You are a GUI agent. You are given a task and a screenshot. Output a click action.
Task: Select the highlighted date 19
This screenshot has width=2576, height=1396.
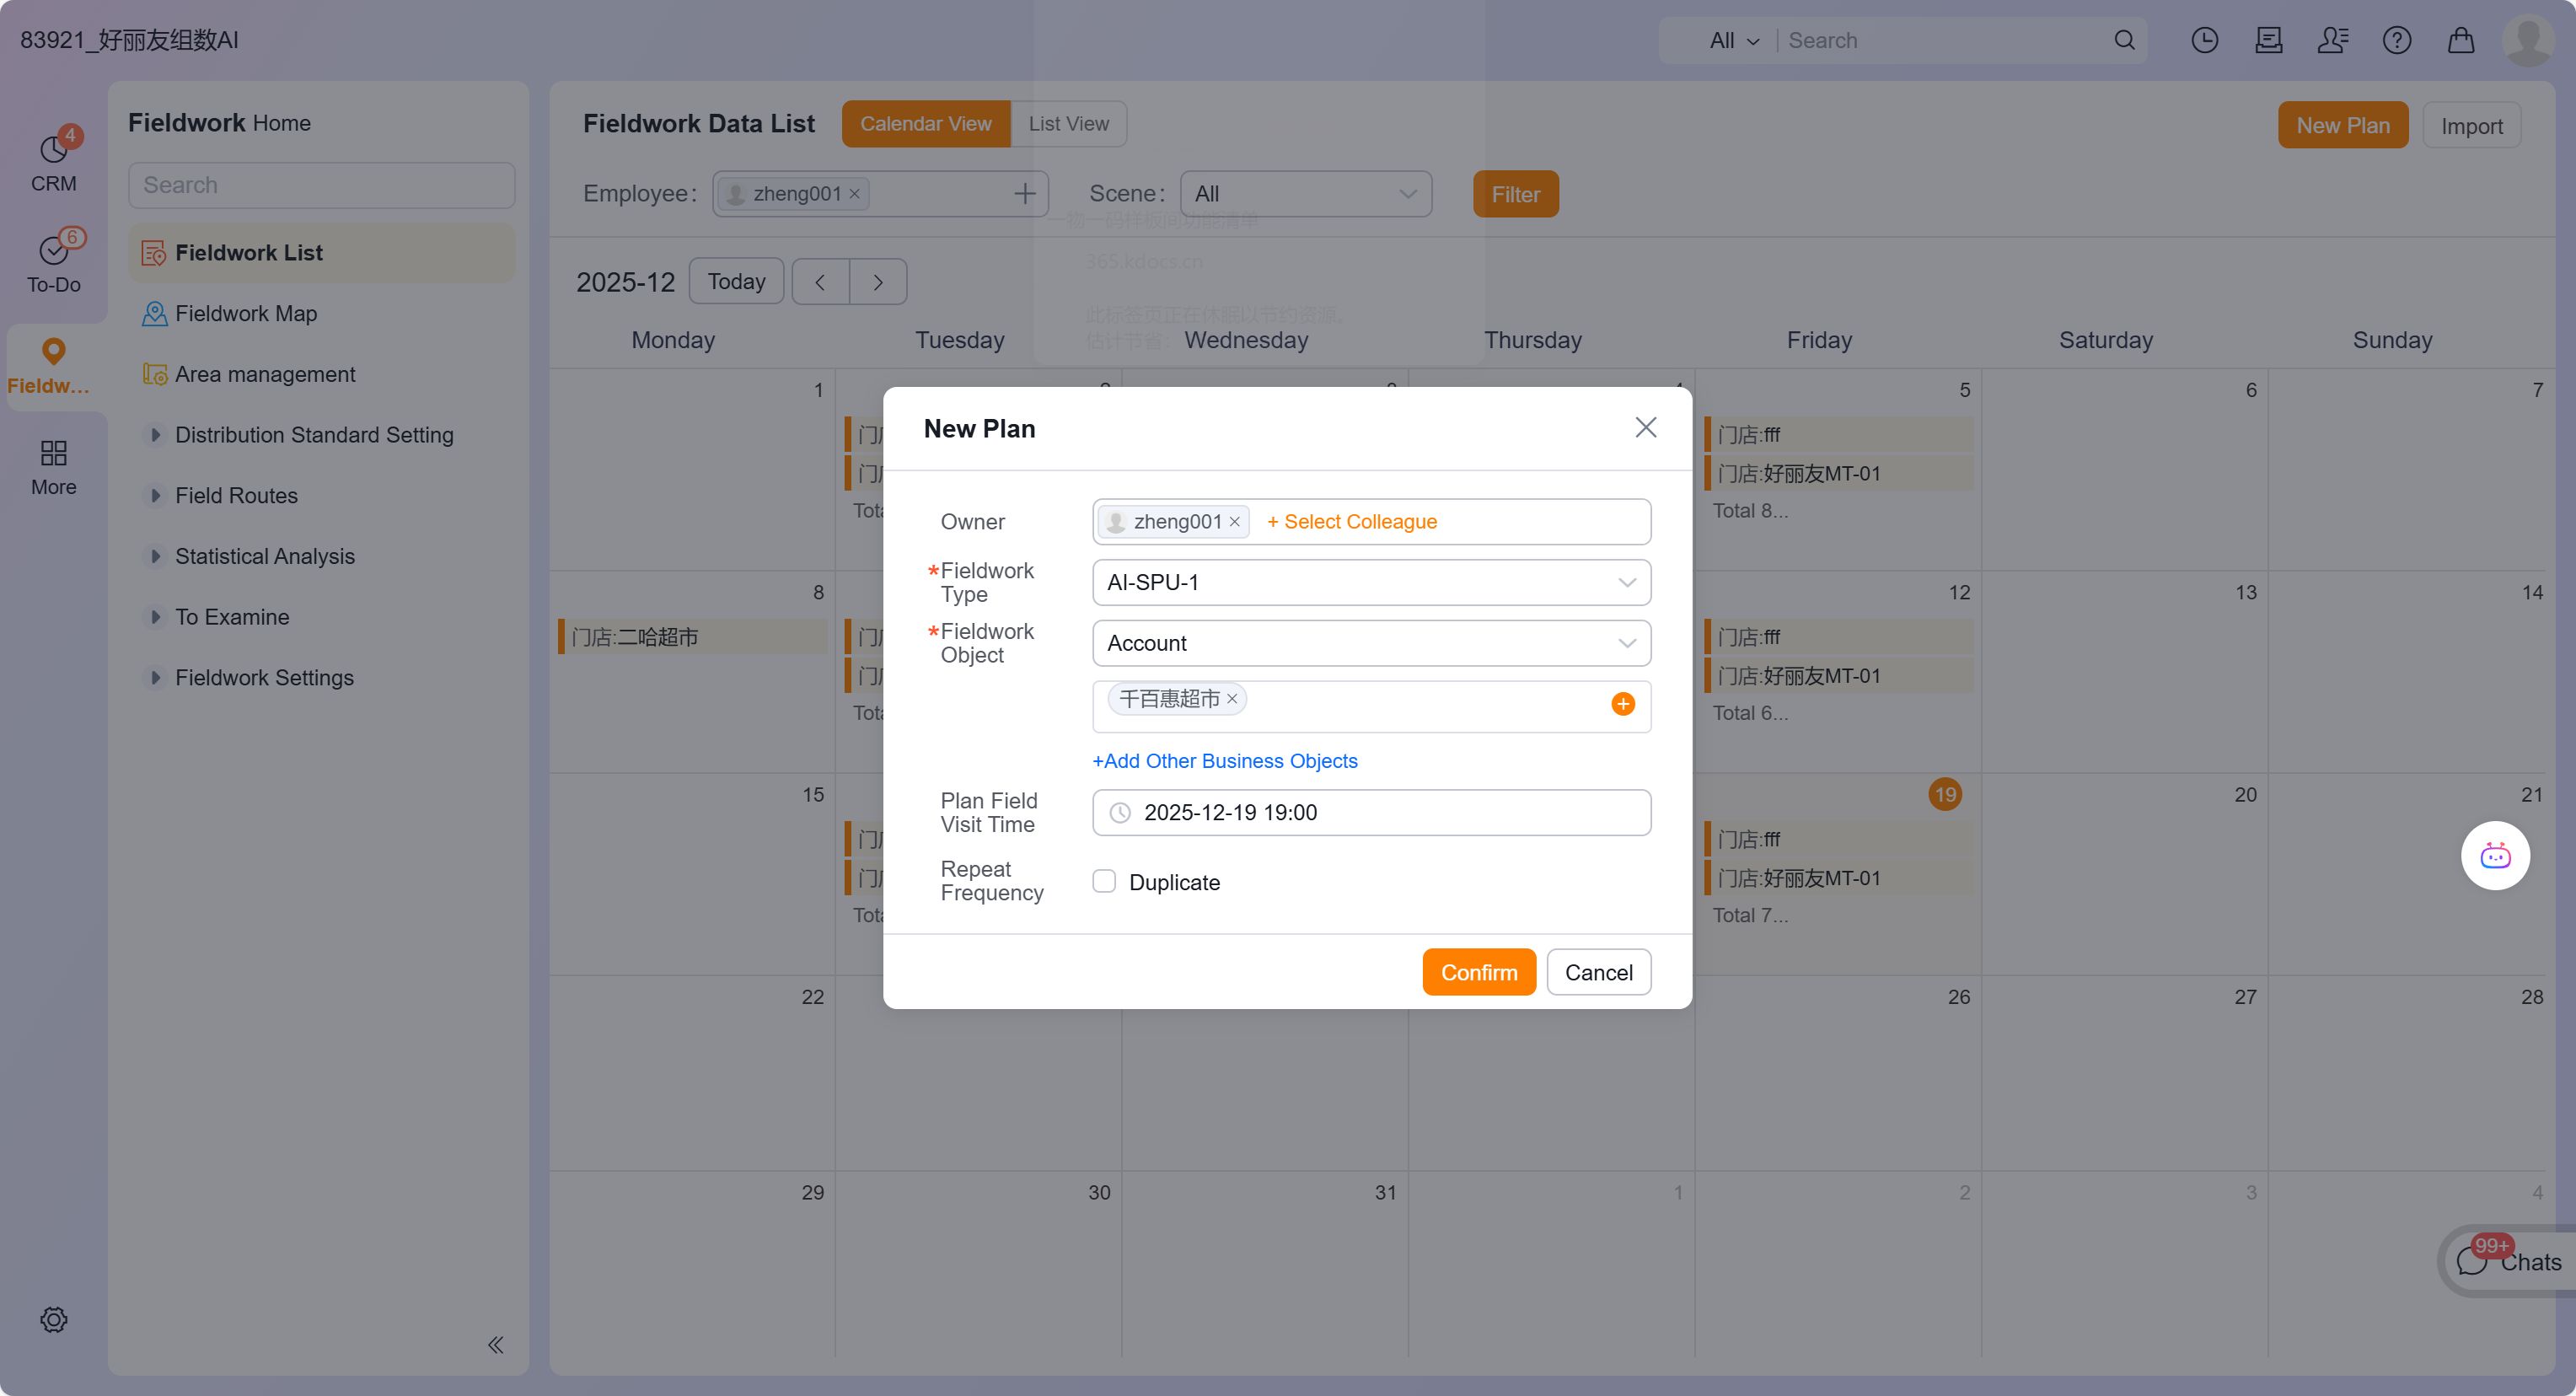click(1944, 795)
